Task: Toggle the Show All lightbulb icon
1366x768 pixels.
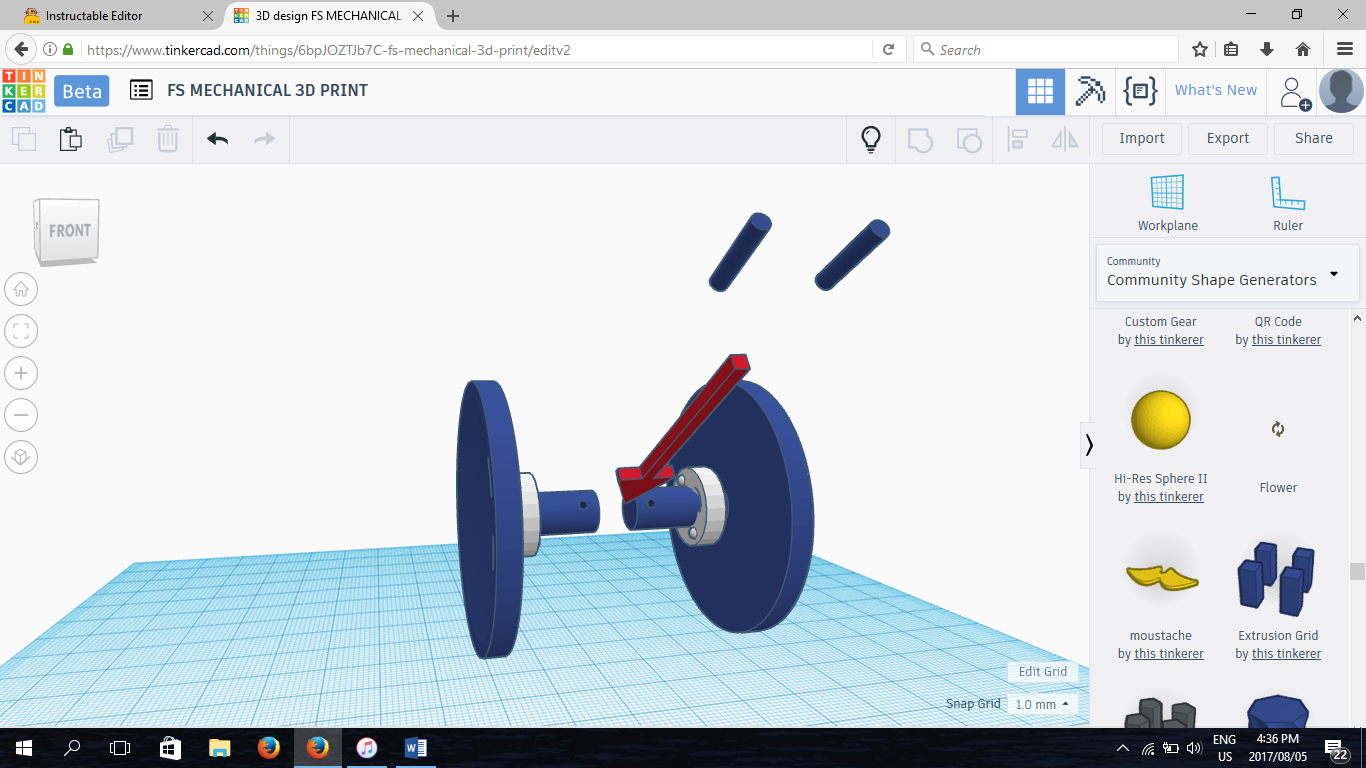Action: point(871,139)
